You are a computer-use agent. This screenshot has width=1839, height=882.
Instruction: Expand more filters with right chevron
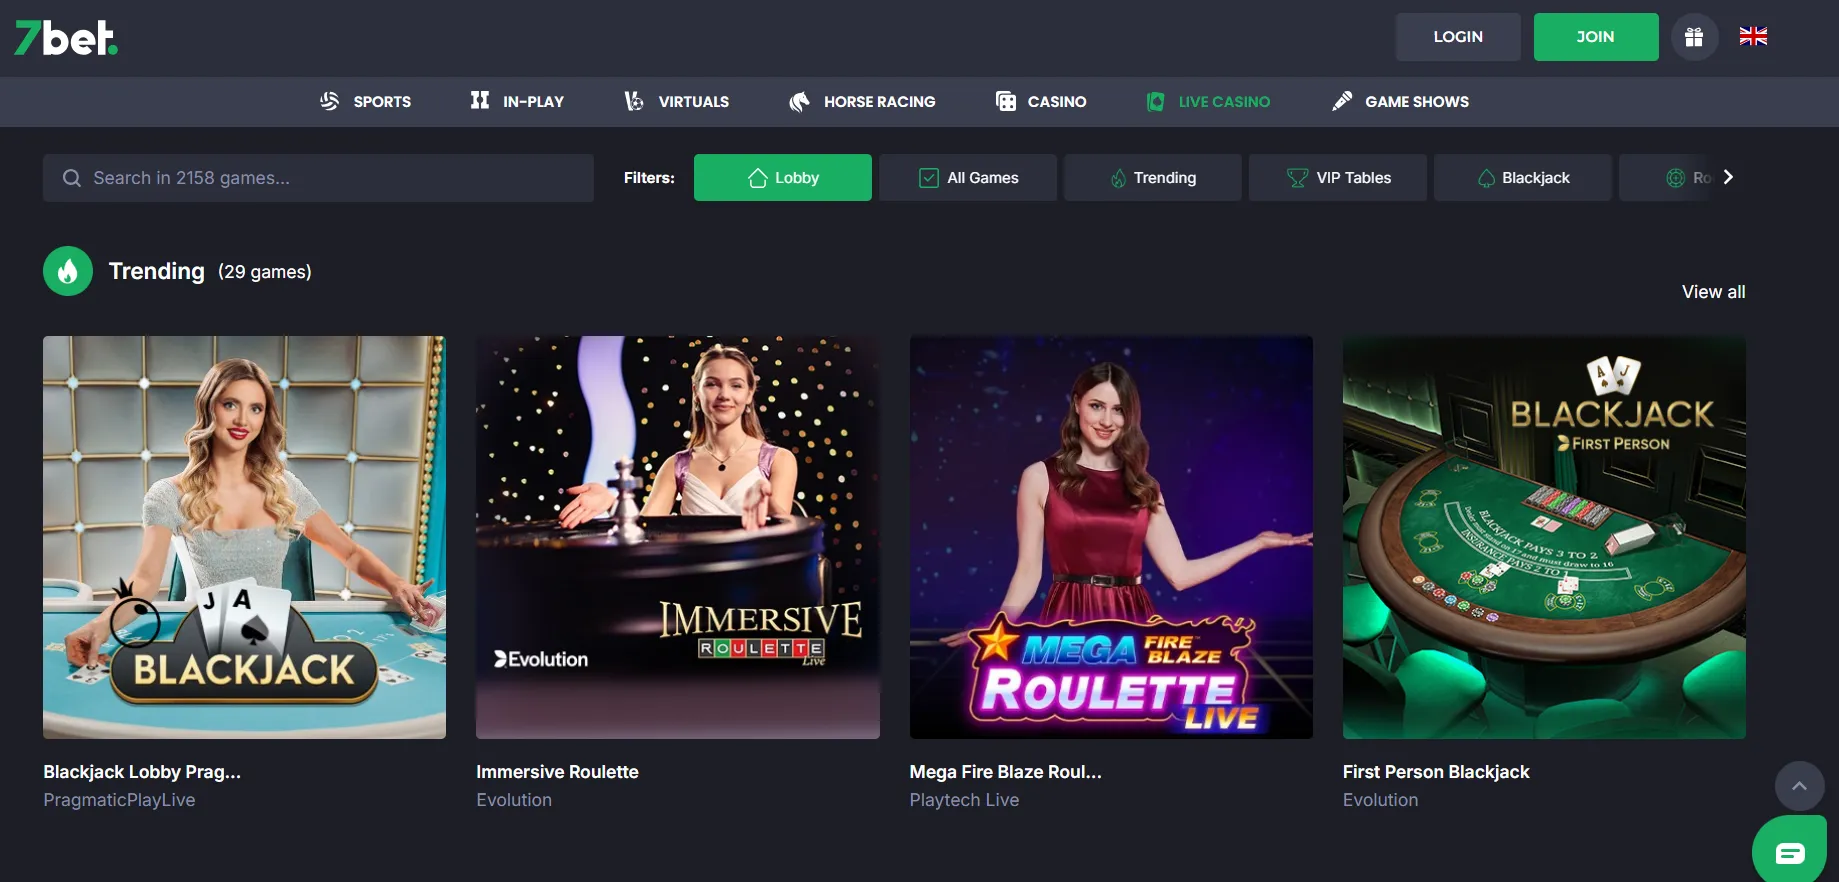(1728, 177)
